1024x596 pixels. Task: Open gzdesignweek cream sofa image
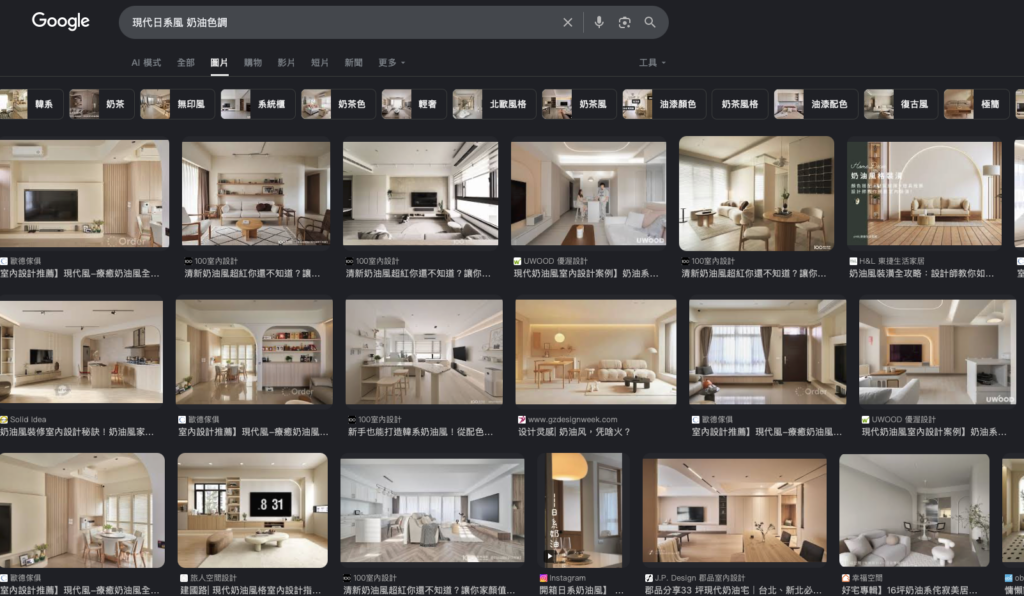(x=596, y=352)
